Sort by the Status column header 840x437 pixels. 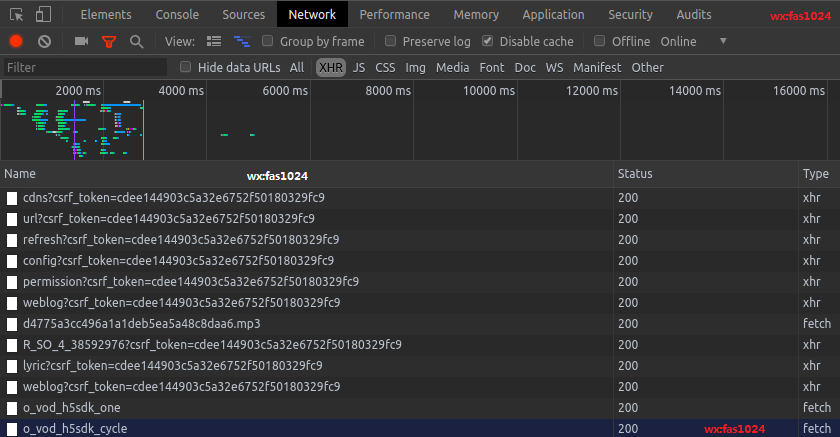706,174
